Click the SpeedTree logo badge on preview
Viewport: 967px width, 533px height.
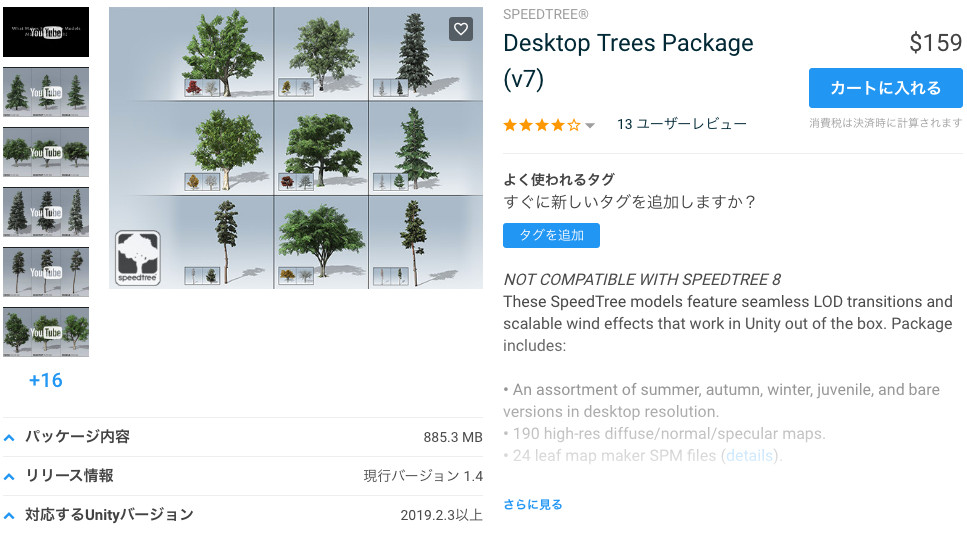coord(138,258)
